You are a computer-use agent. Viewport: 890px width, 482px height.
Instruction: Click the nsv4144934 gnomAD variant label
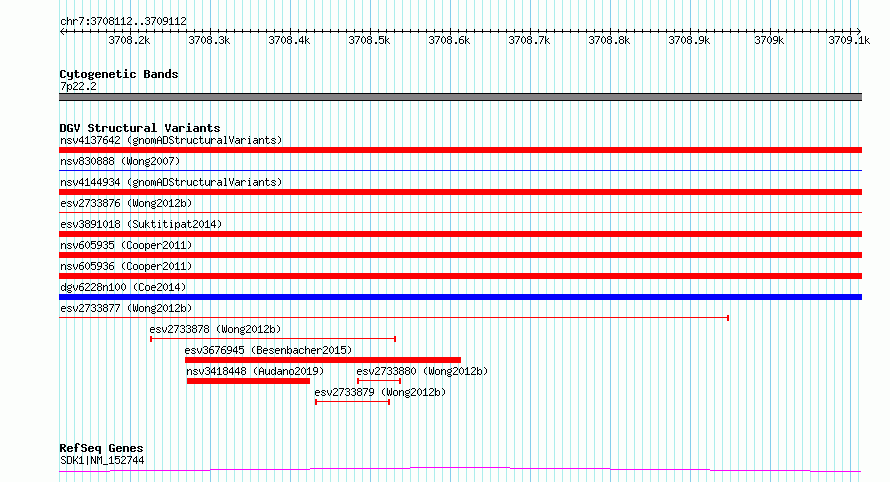(171, 182)
